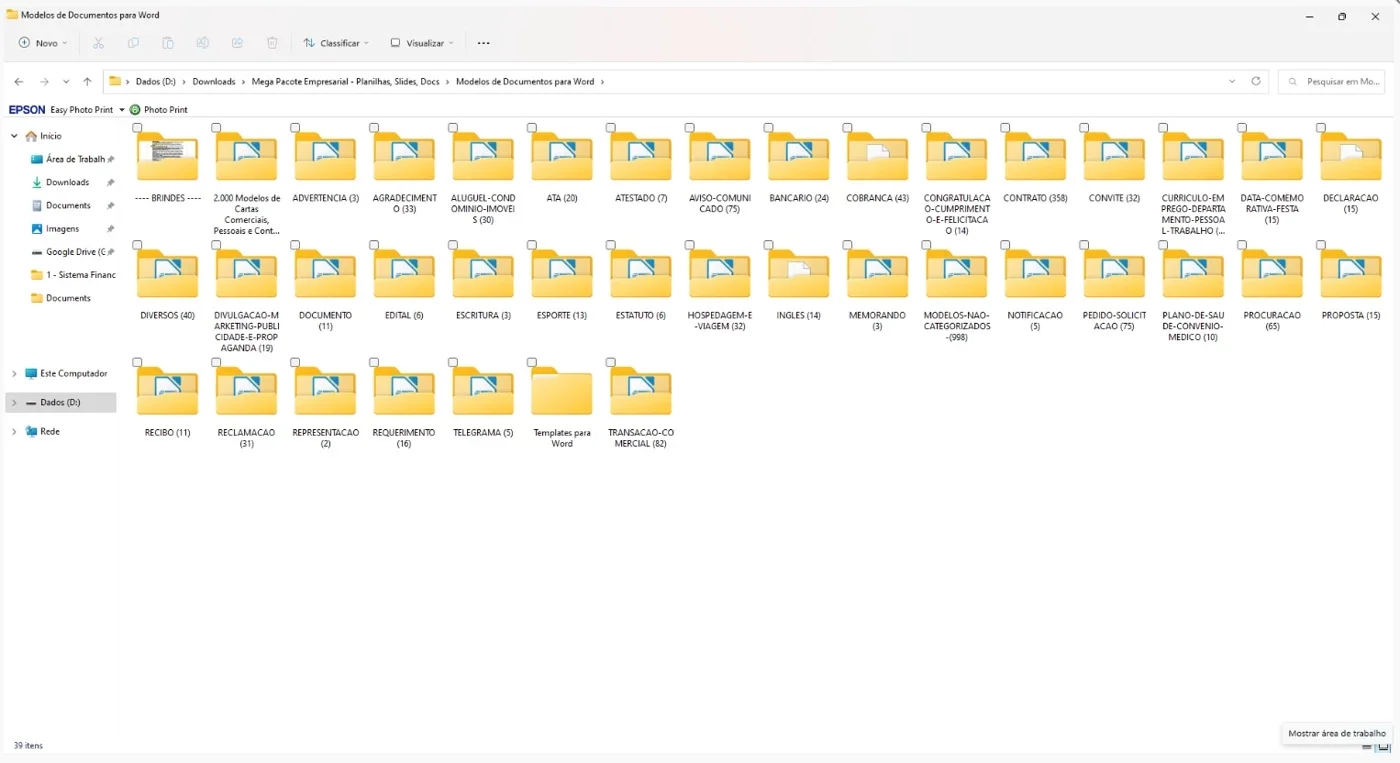
Task: Click the Copy icon in toolbar
Action: coord(133,43)
